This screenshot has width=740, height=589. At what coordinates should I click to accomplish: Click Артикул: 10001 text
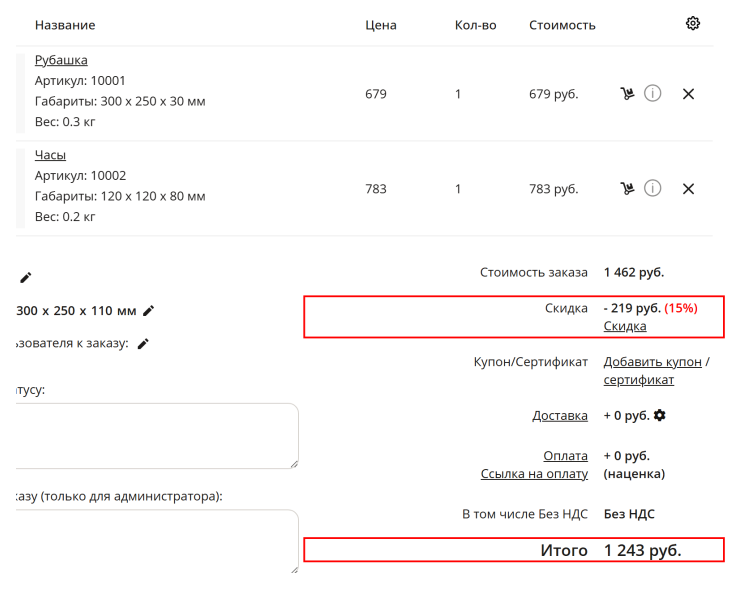click(x=80, y=81)
